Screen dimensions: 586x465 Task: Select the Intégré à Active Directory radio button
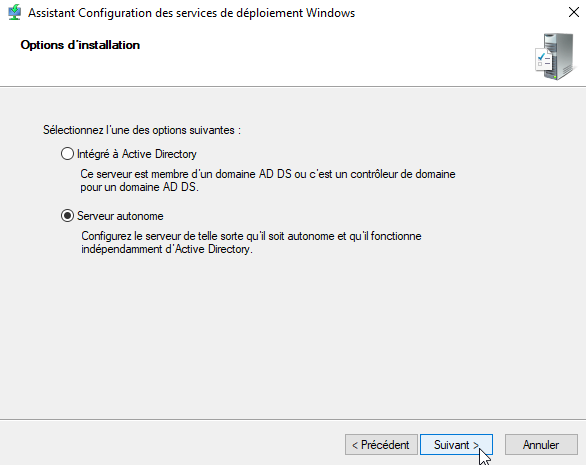coord(67,154)
